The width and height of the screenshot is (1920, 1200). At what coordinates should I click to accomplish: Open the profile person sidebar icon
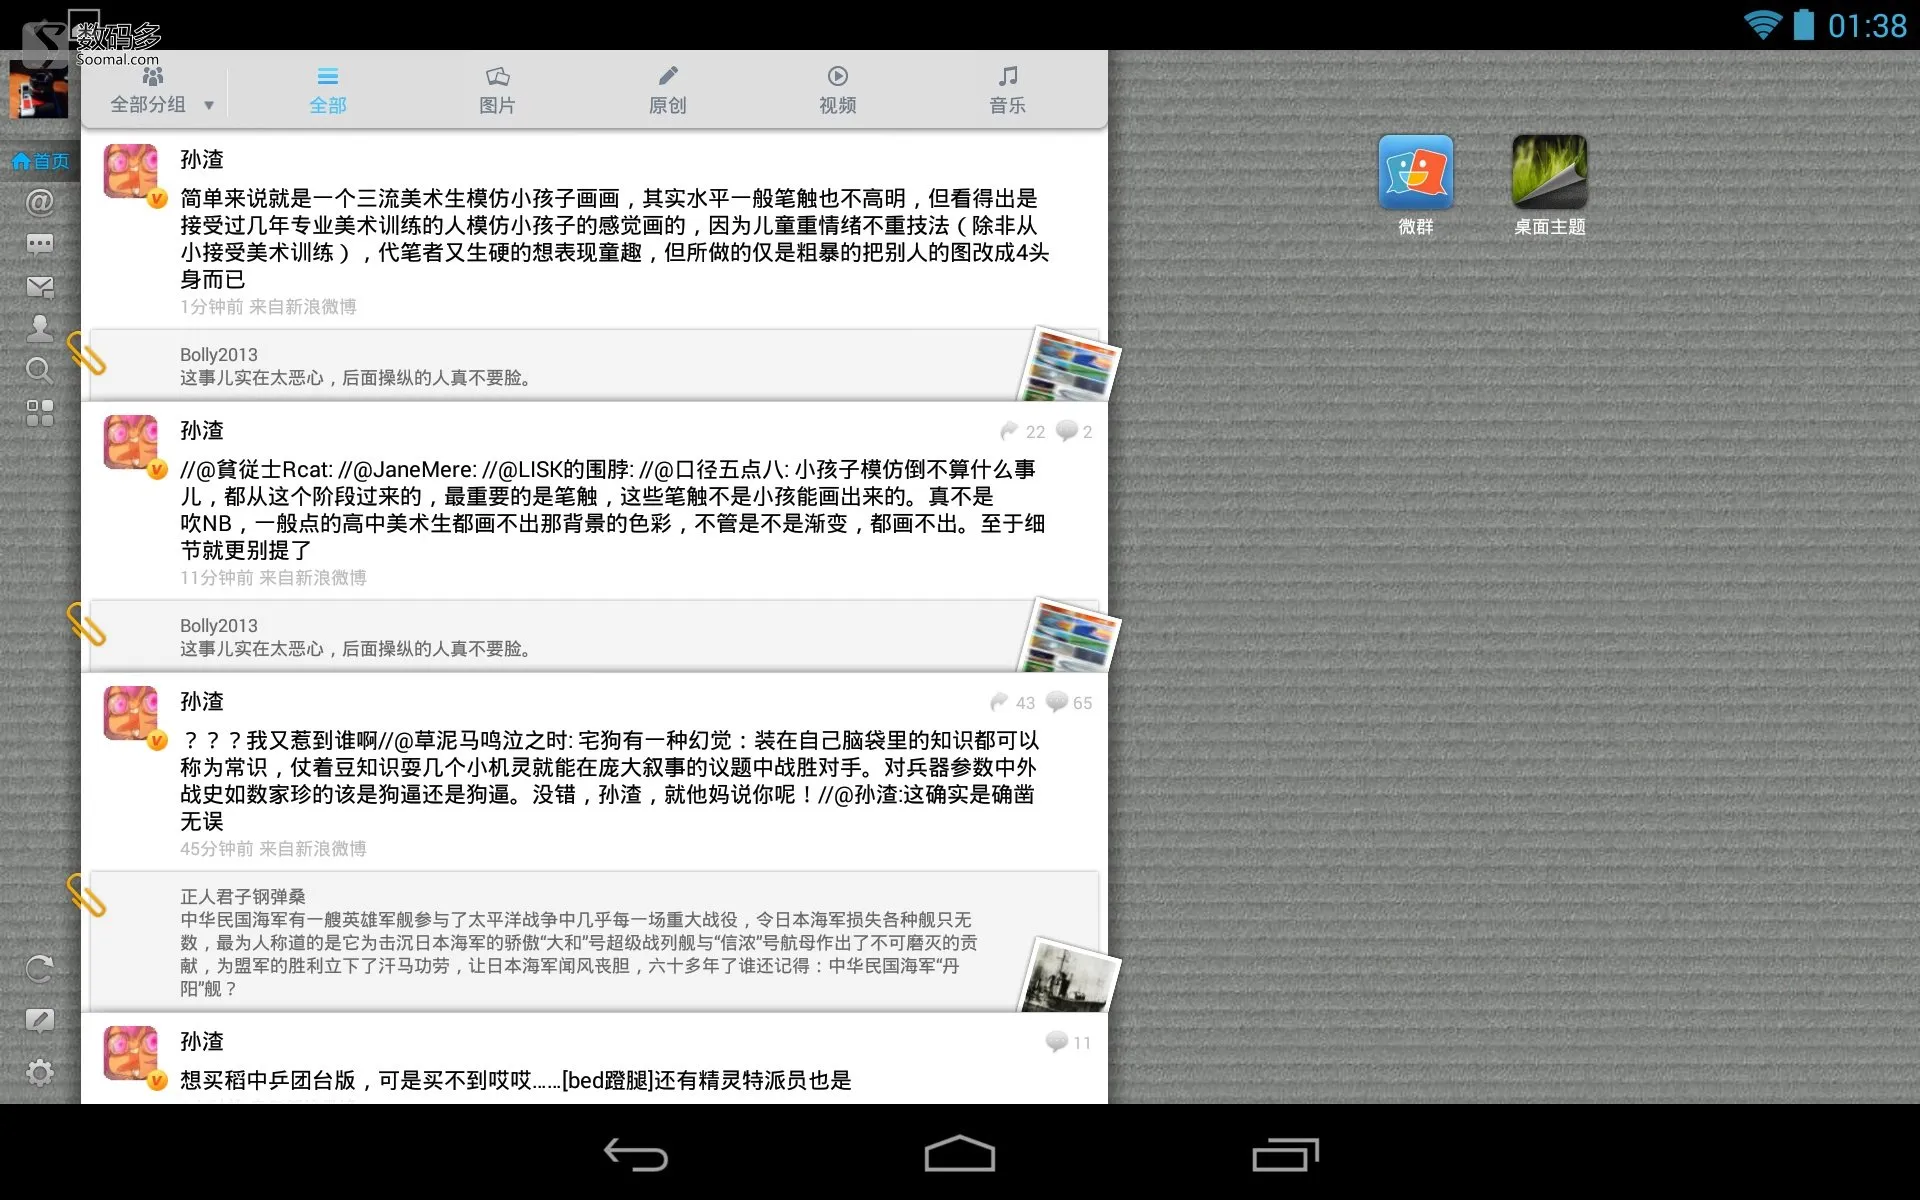click(40, 328)
